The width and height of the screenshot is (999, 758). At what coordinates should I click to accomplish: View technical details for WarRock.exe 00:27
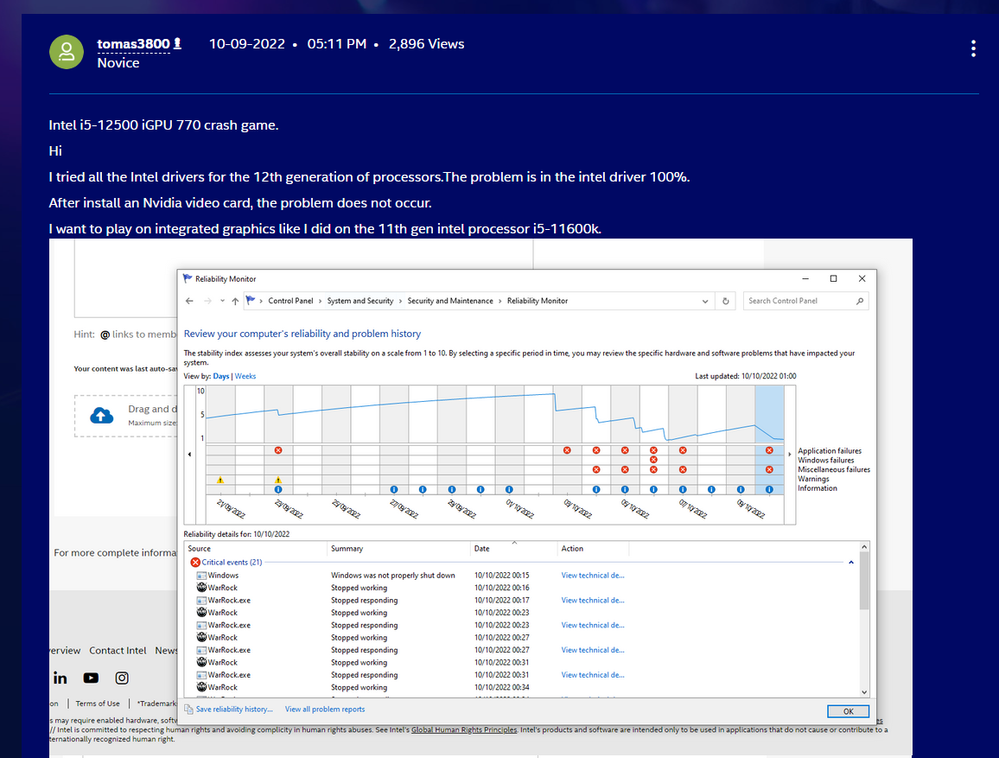593,650
